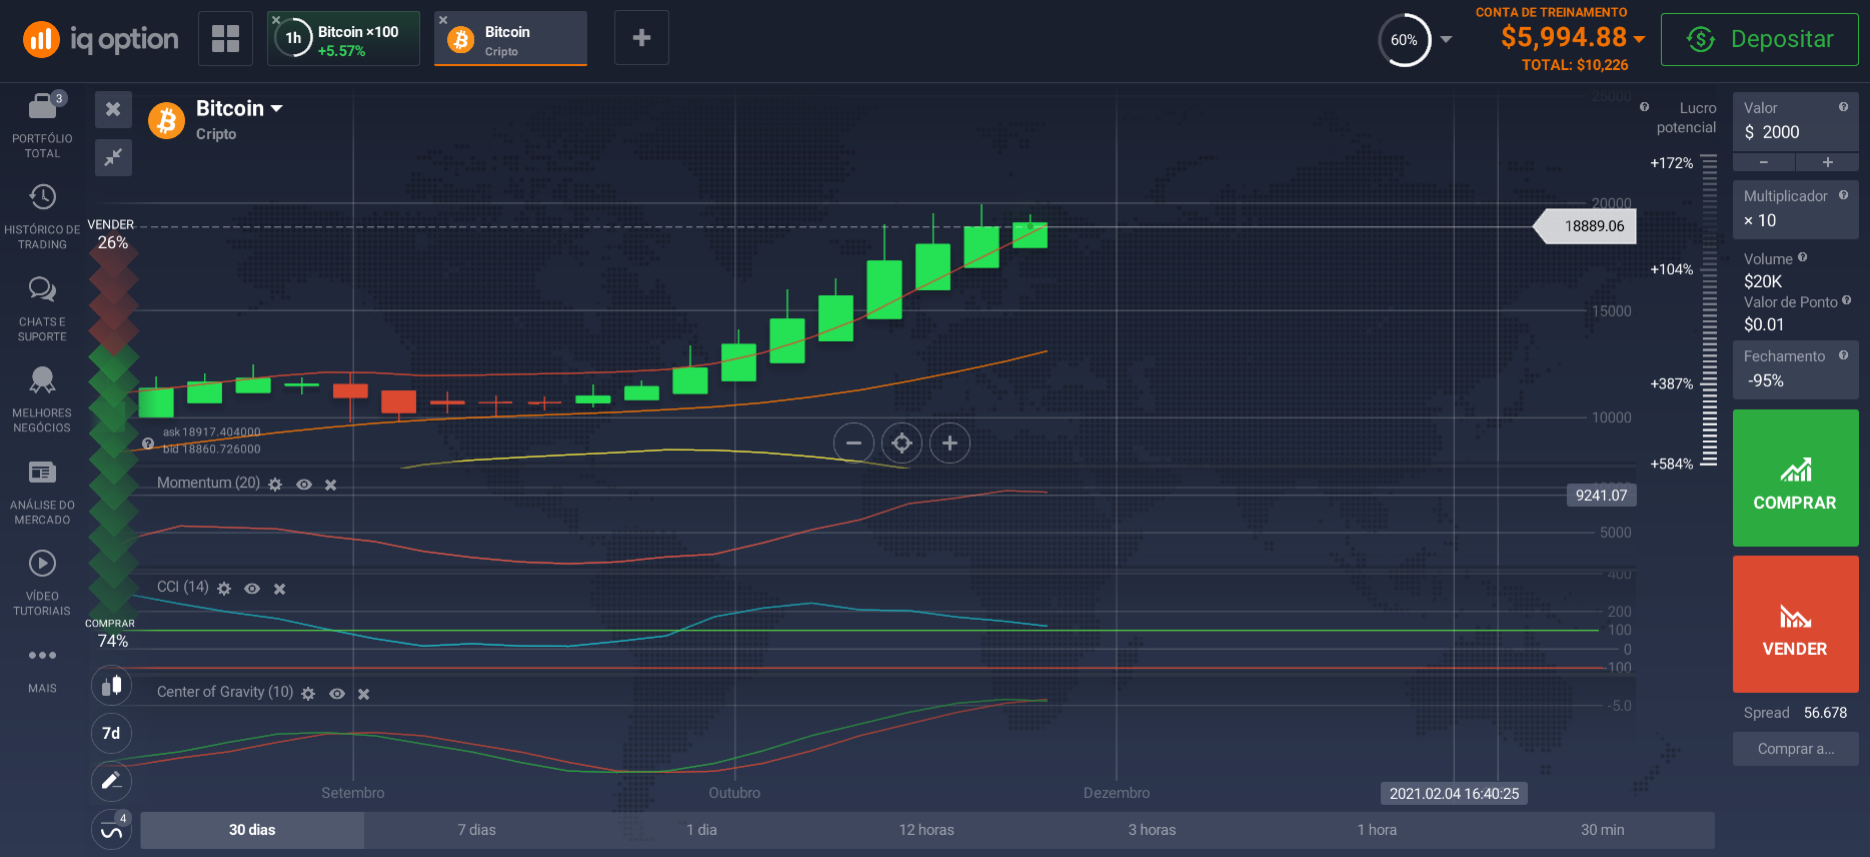Viewport: 1870px width, 857px height.
Task: Click the 2021.02.04 16:40:25 timestamp
Action: 1454,793
